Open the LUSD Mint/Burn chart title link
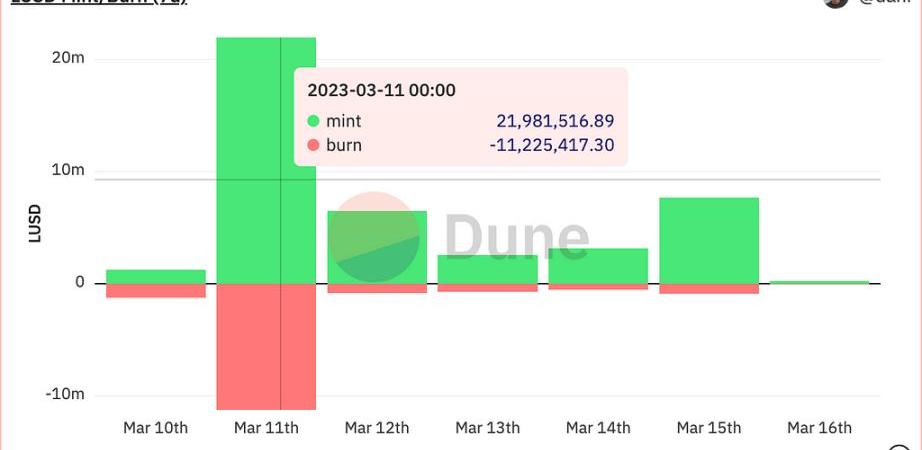Image resolution: width=922 pixels, height=450 pixels. click(x=99, y=2)
